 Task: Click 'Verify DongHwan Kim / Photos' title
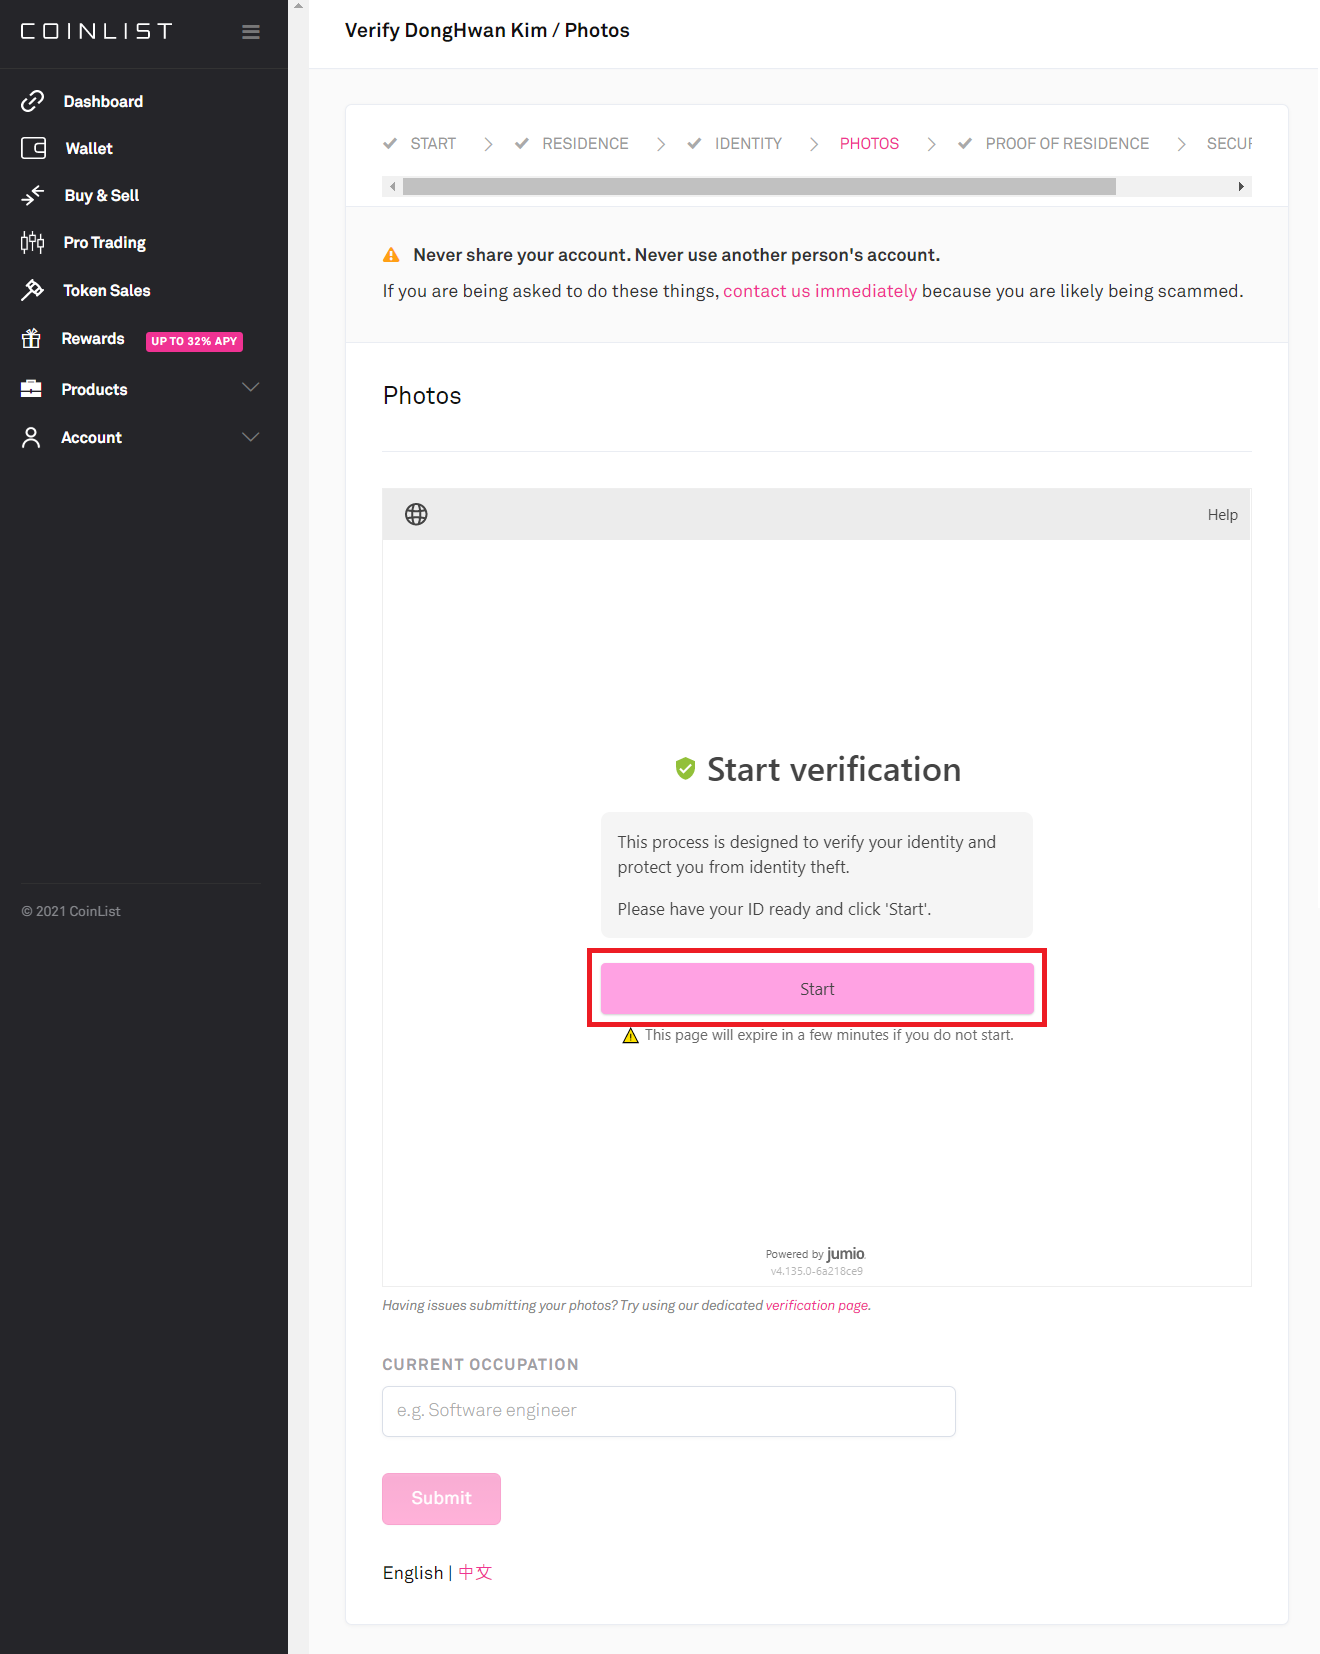(487, 30)
